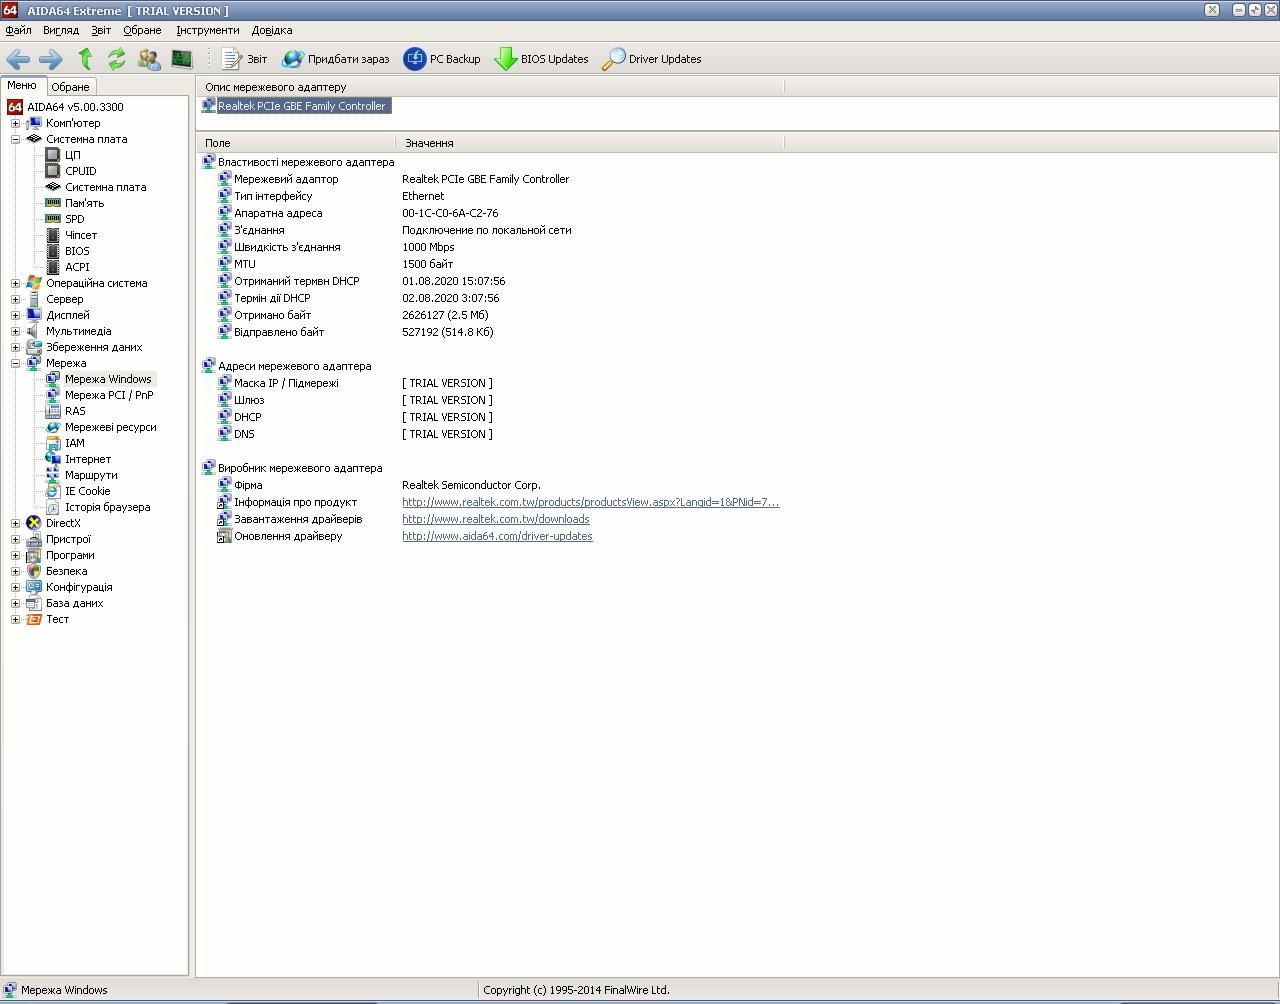Click the Поле column header

click(297, 143)
